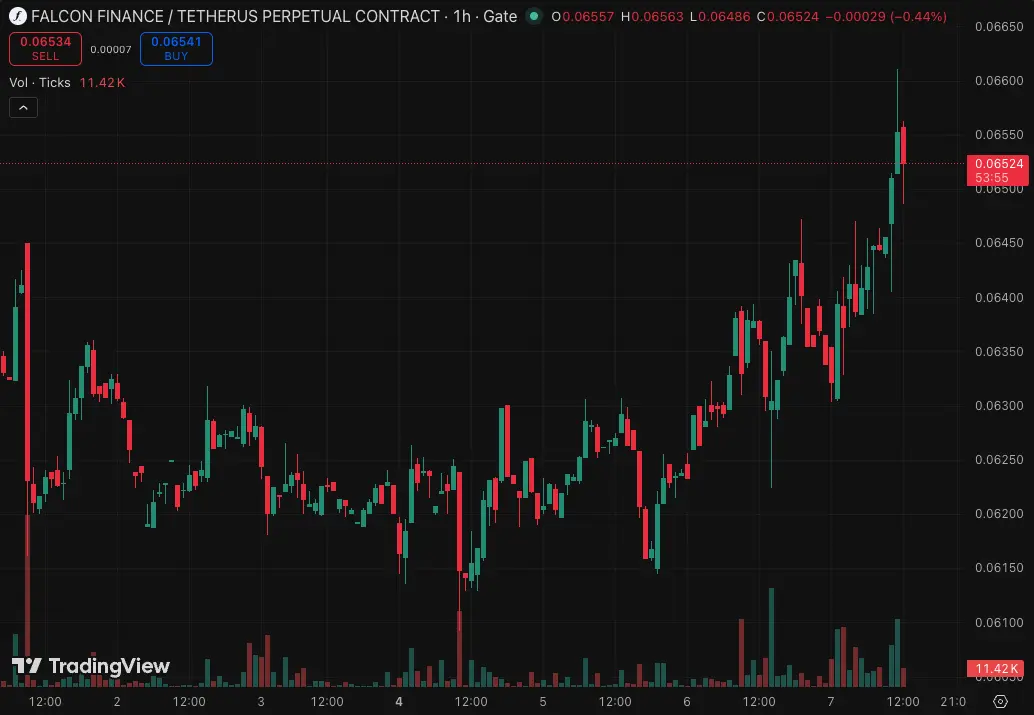Click the 1h interval in the chart title
This screenshot has height=715, width=1034.
462,16
